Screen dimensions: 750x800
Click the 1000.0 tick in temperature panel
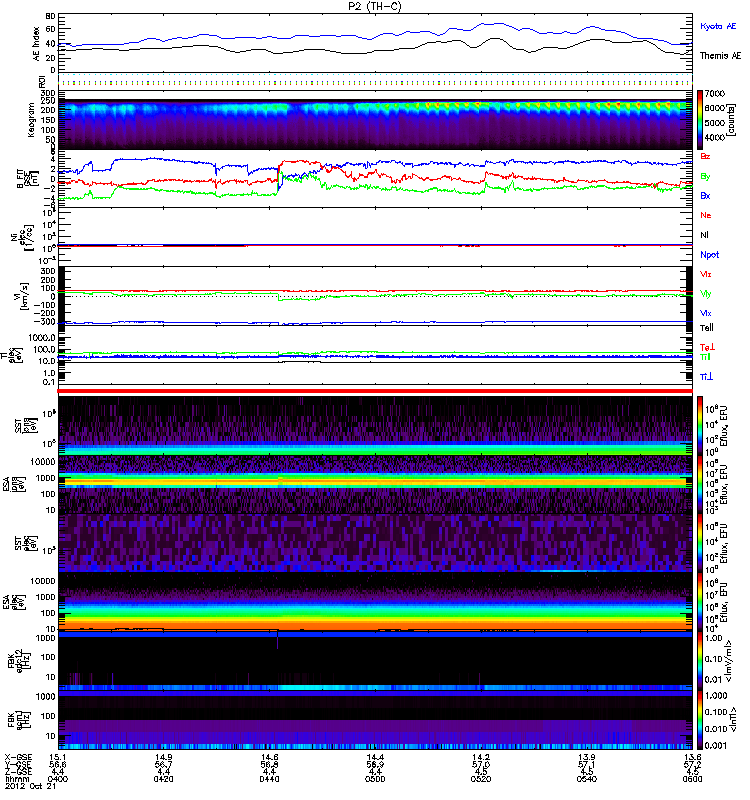42,338
